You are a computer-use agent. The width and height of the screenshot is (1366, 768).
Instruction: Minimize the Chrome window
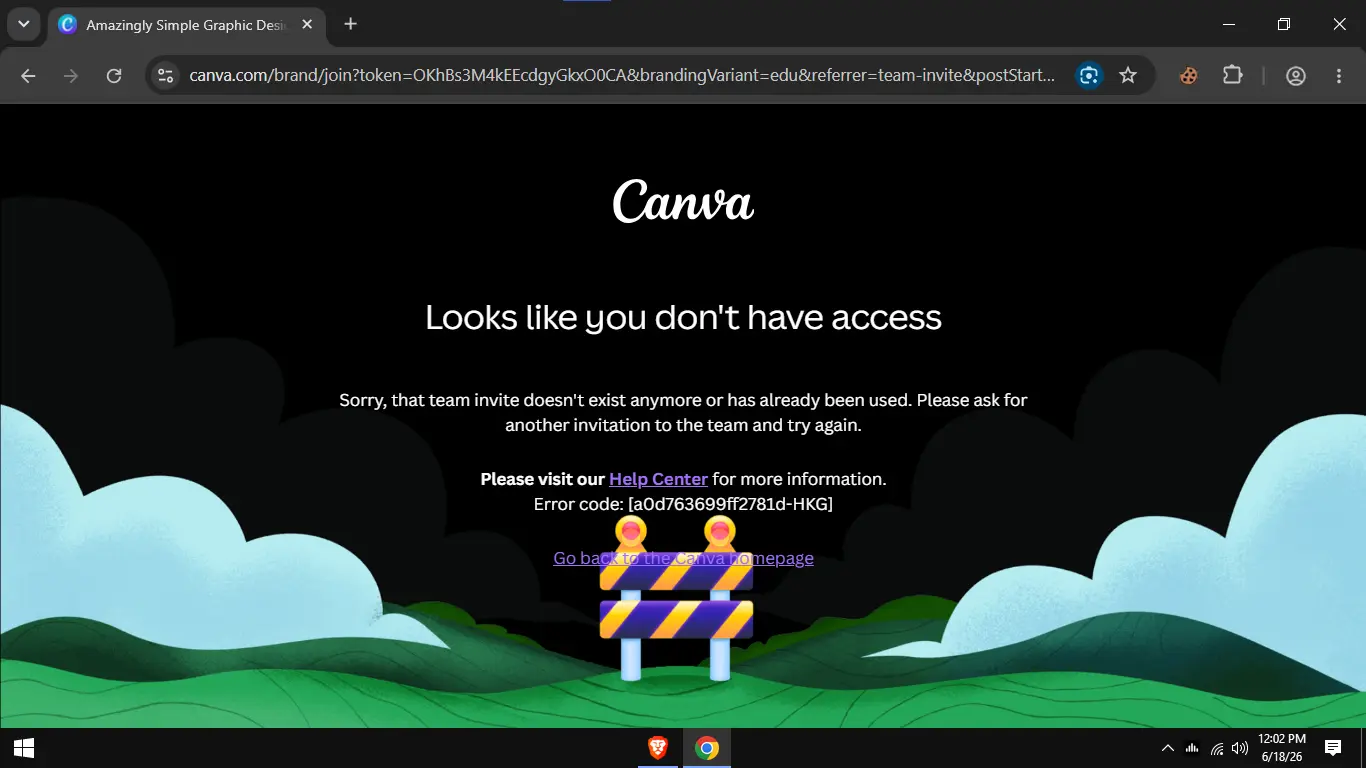(1229, 24)
